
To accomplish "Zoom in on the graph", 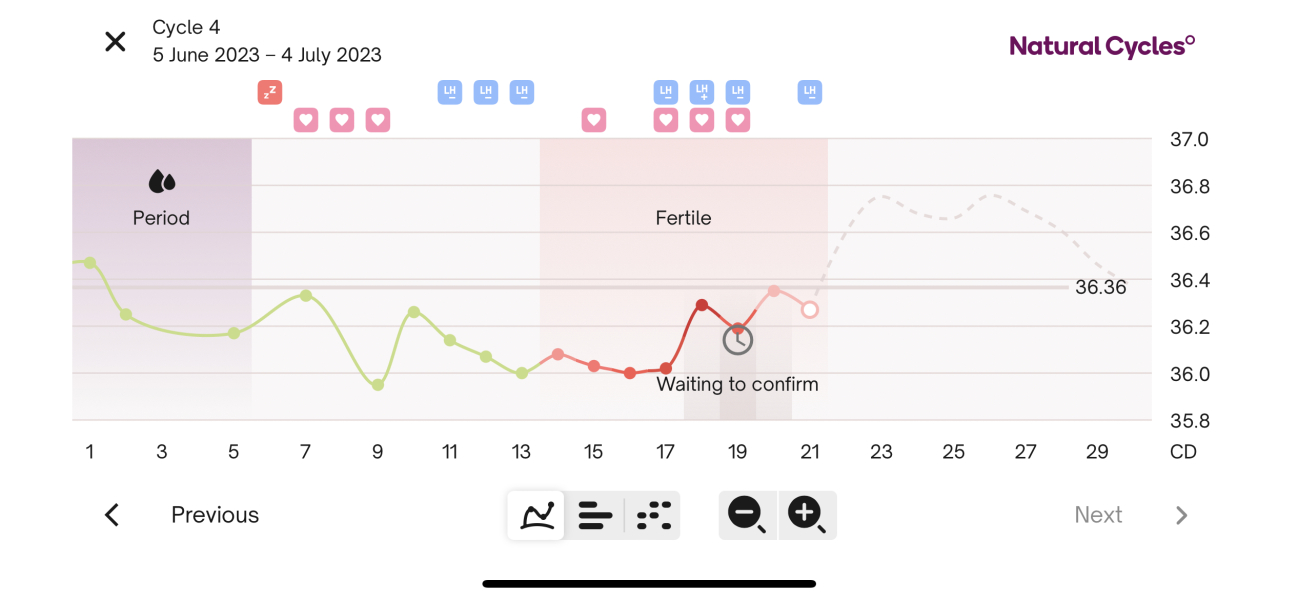I will 806,515.
